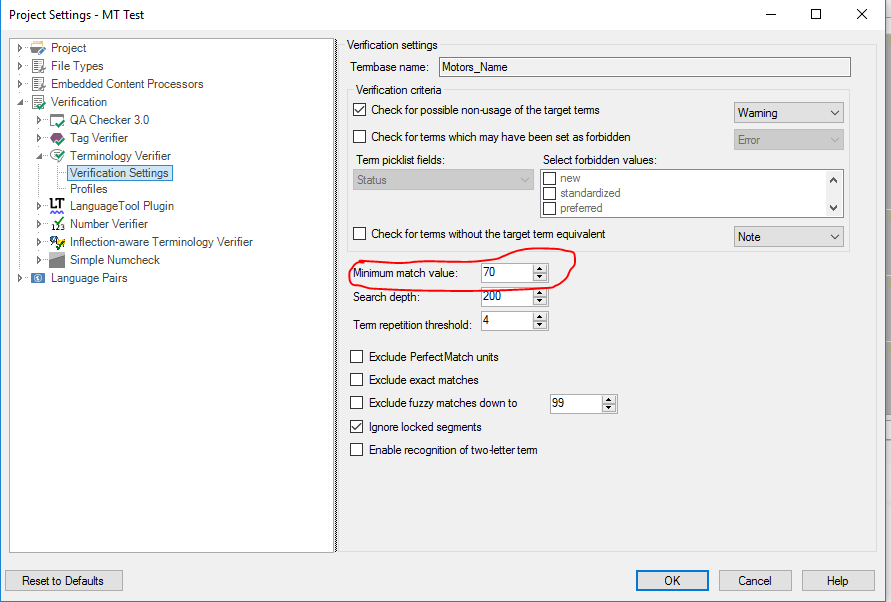Uncheck possible non-usage of target terms
This screenshot has width=891, height=602.
click(x=359, y=110)
